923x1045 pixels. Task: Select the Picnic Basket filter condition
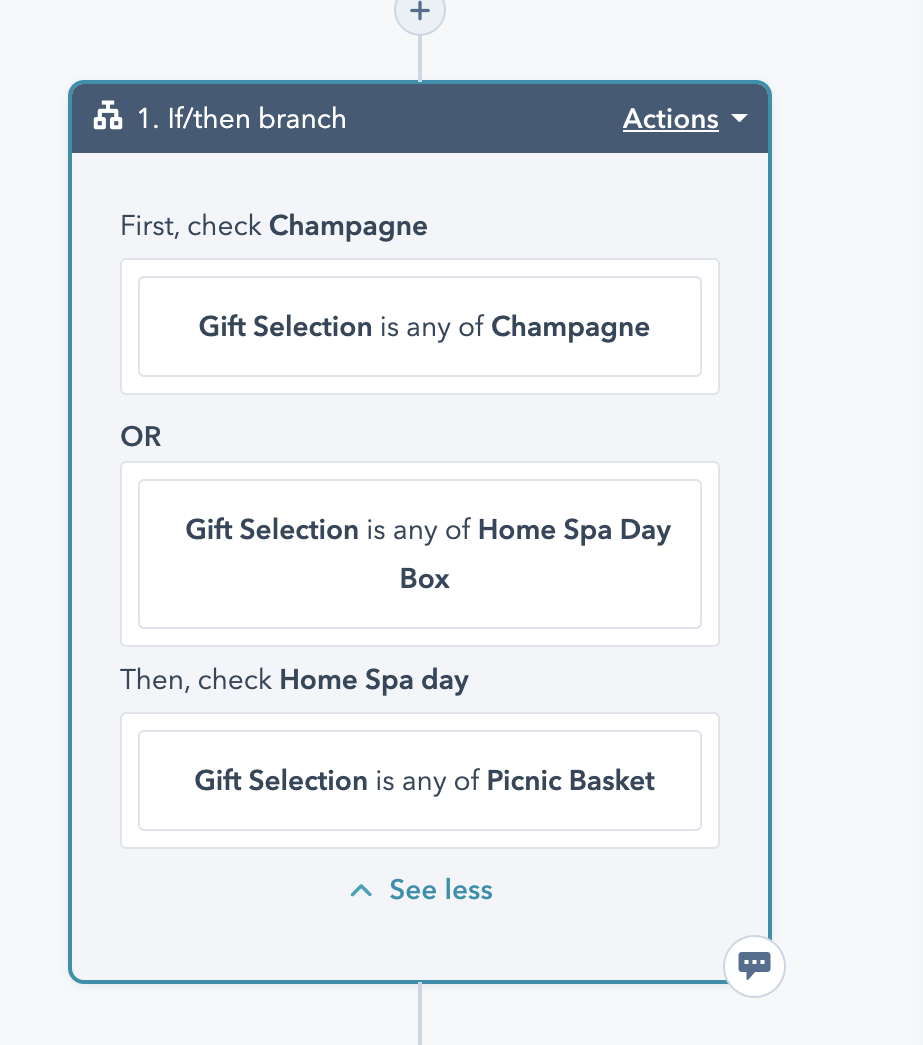pos(420,780)
